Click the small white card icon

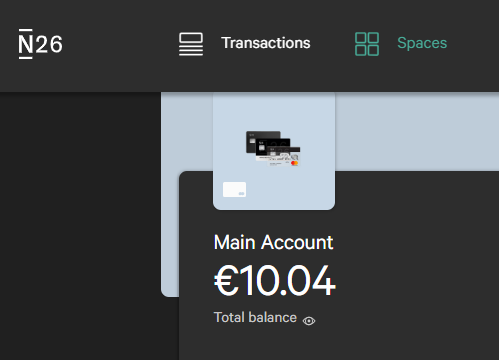click(x=234, y=189)
